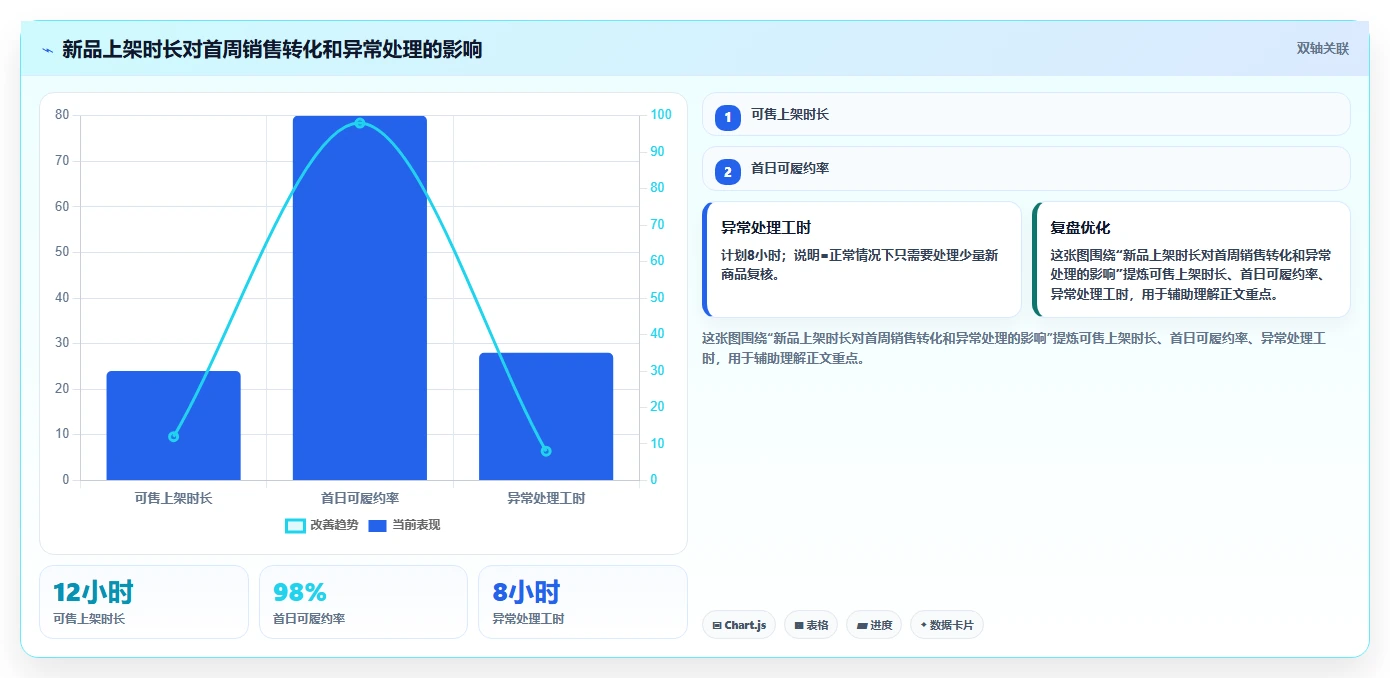Select the Chart.js tag chip
The height and width of the screenshot is (678, 1390).
coord(739,625)
